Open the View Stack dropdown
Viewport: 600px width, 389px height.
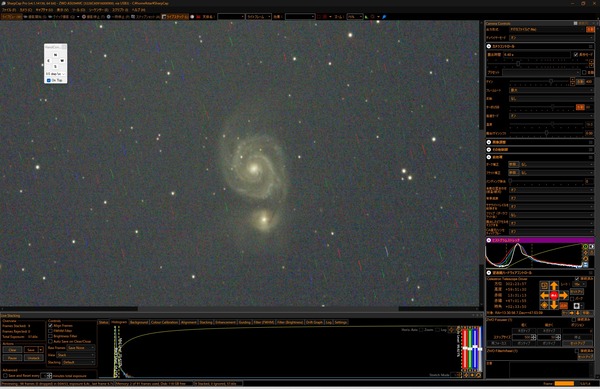[76, 355]
